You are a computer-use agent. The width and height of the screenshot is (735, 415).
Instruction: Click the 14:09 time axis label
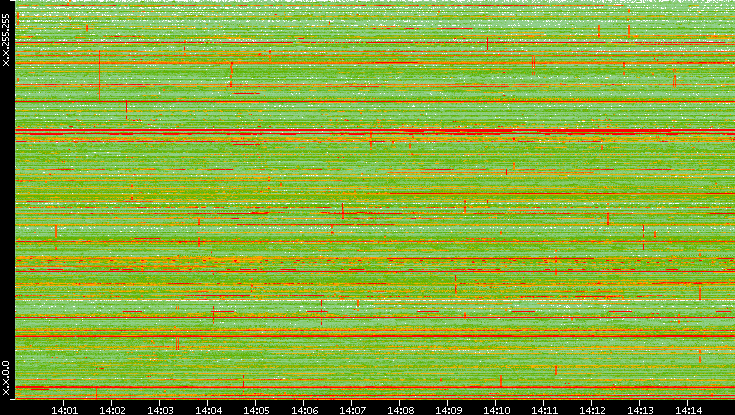[x=448, y=410]
